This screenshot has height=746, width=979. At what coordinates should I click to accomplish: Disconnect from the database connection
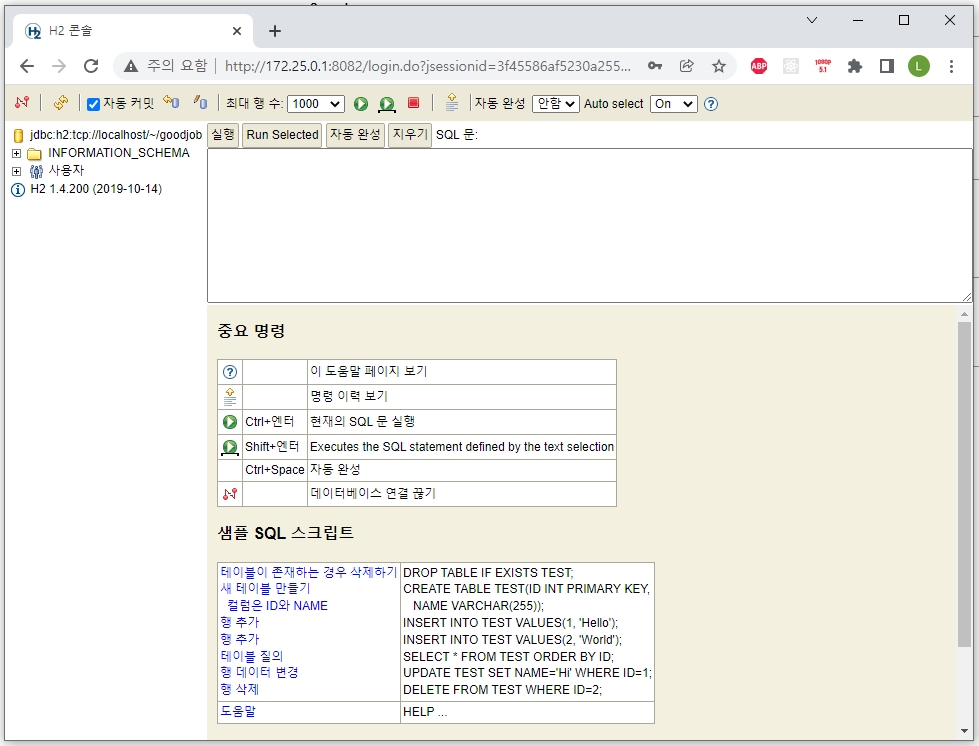[x=24, y=103]
